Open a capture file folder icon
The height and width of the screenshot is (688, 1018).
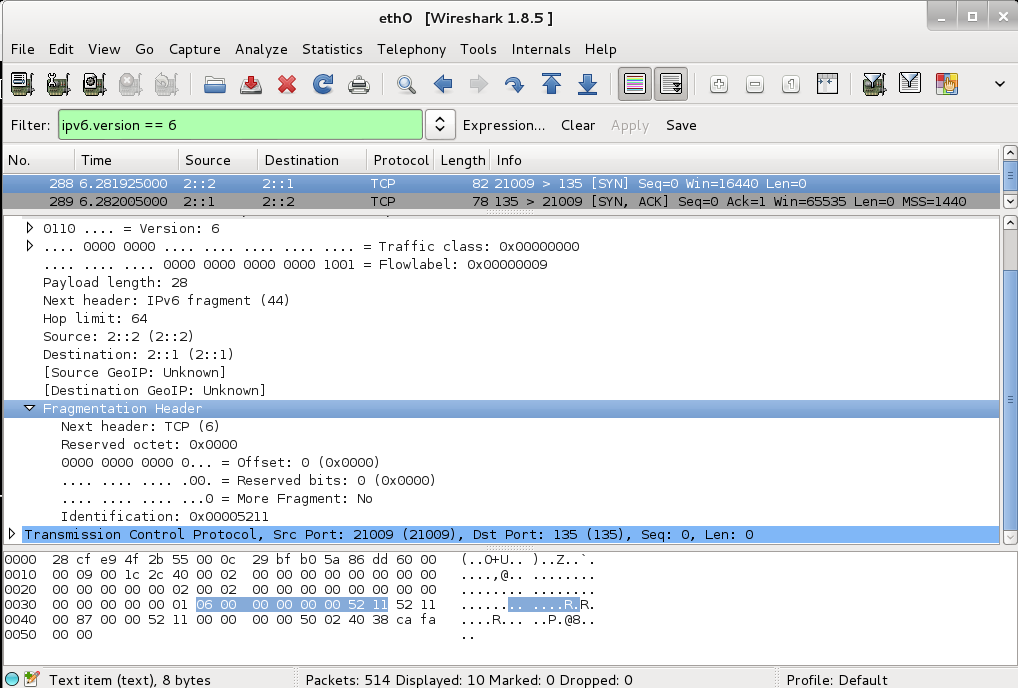(215, 84)
